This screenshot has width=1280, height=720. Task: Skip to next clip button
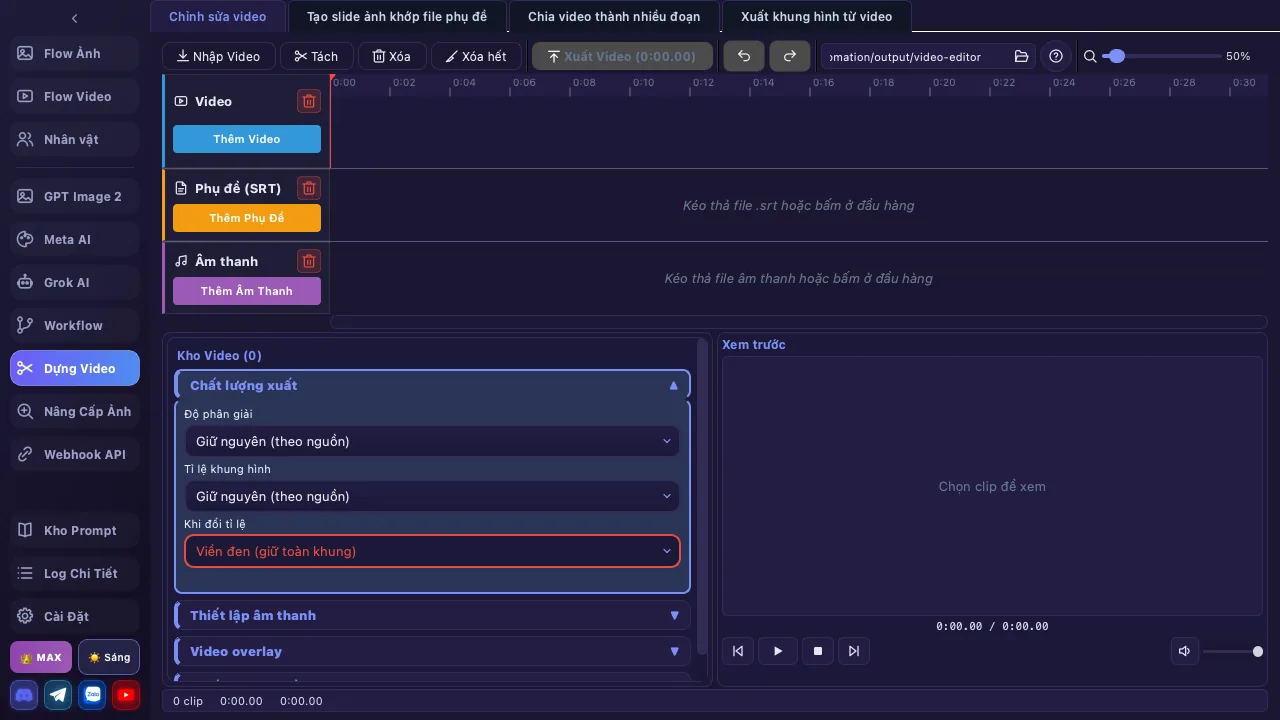click(854, 651)
